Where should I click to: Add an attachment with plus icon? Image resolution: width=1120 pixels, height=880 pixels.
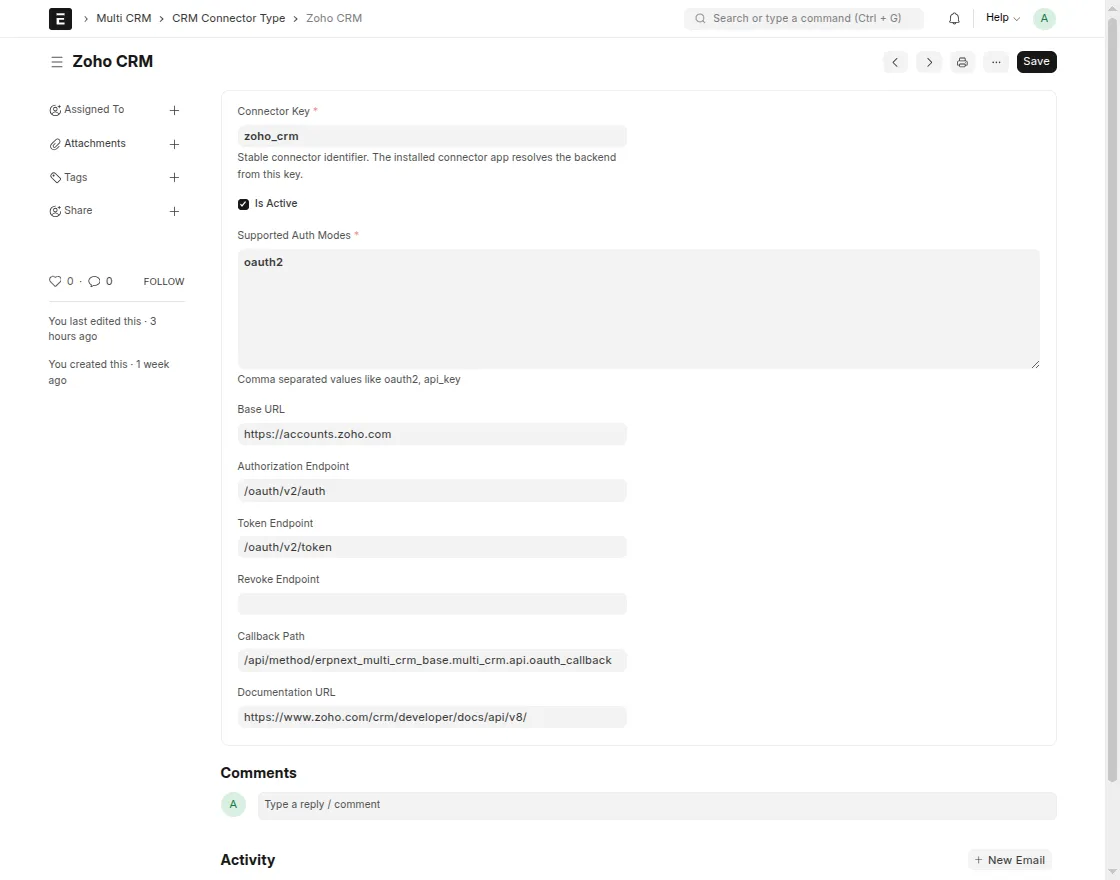[174, 144]
